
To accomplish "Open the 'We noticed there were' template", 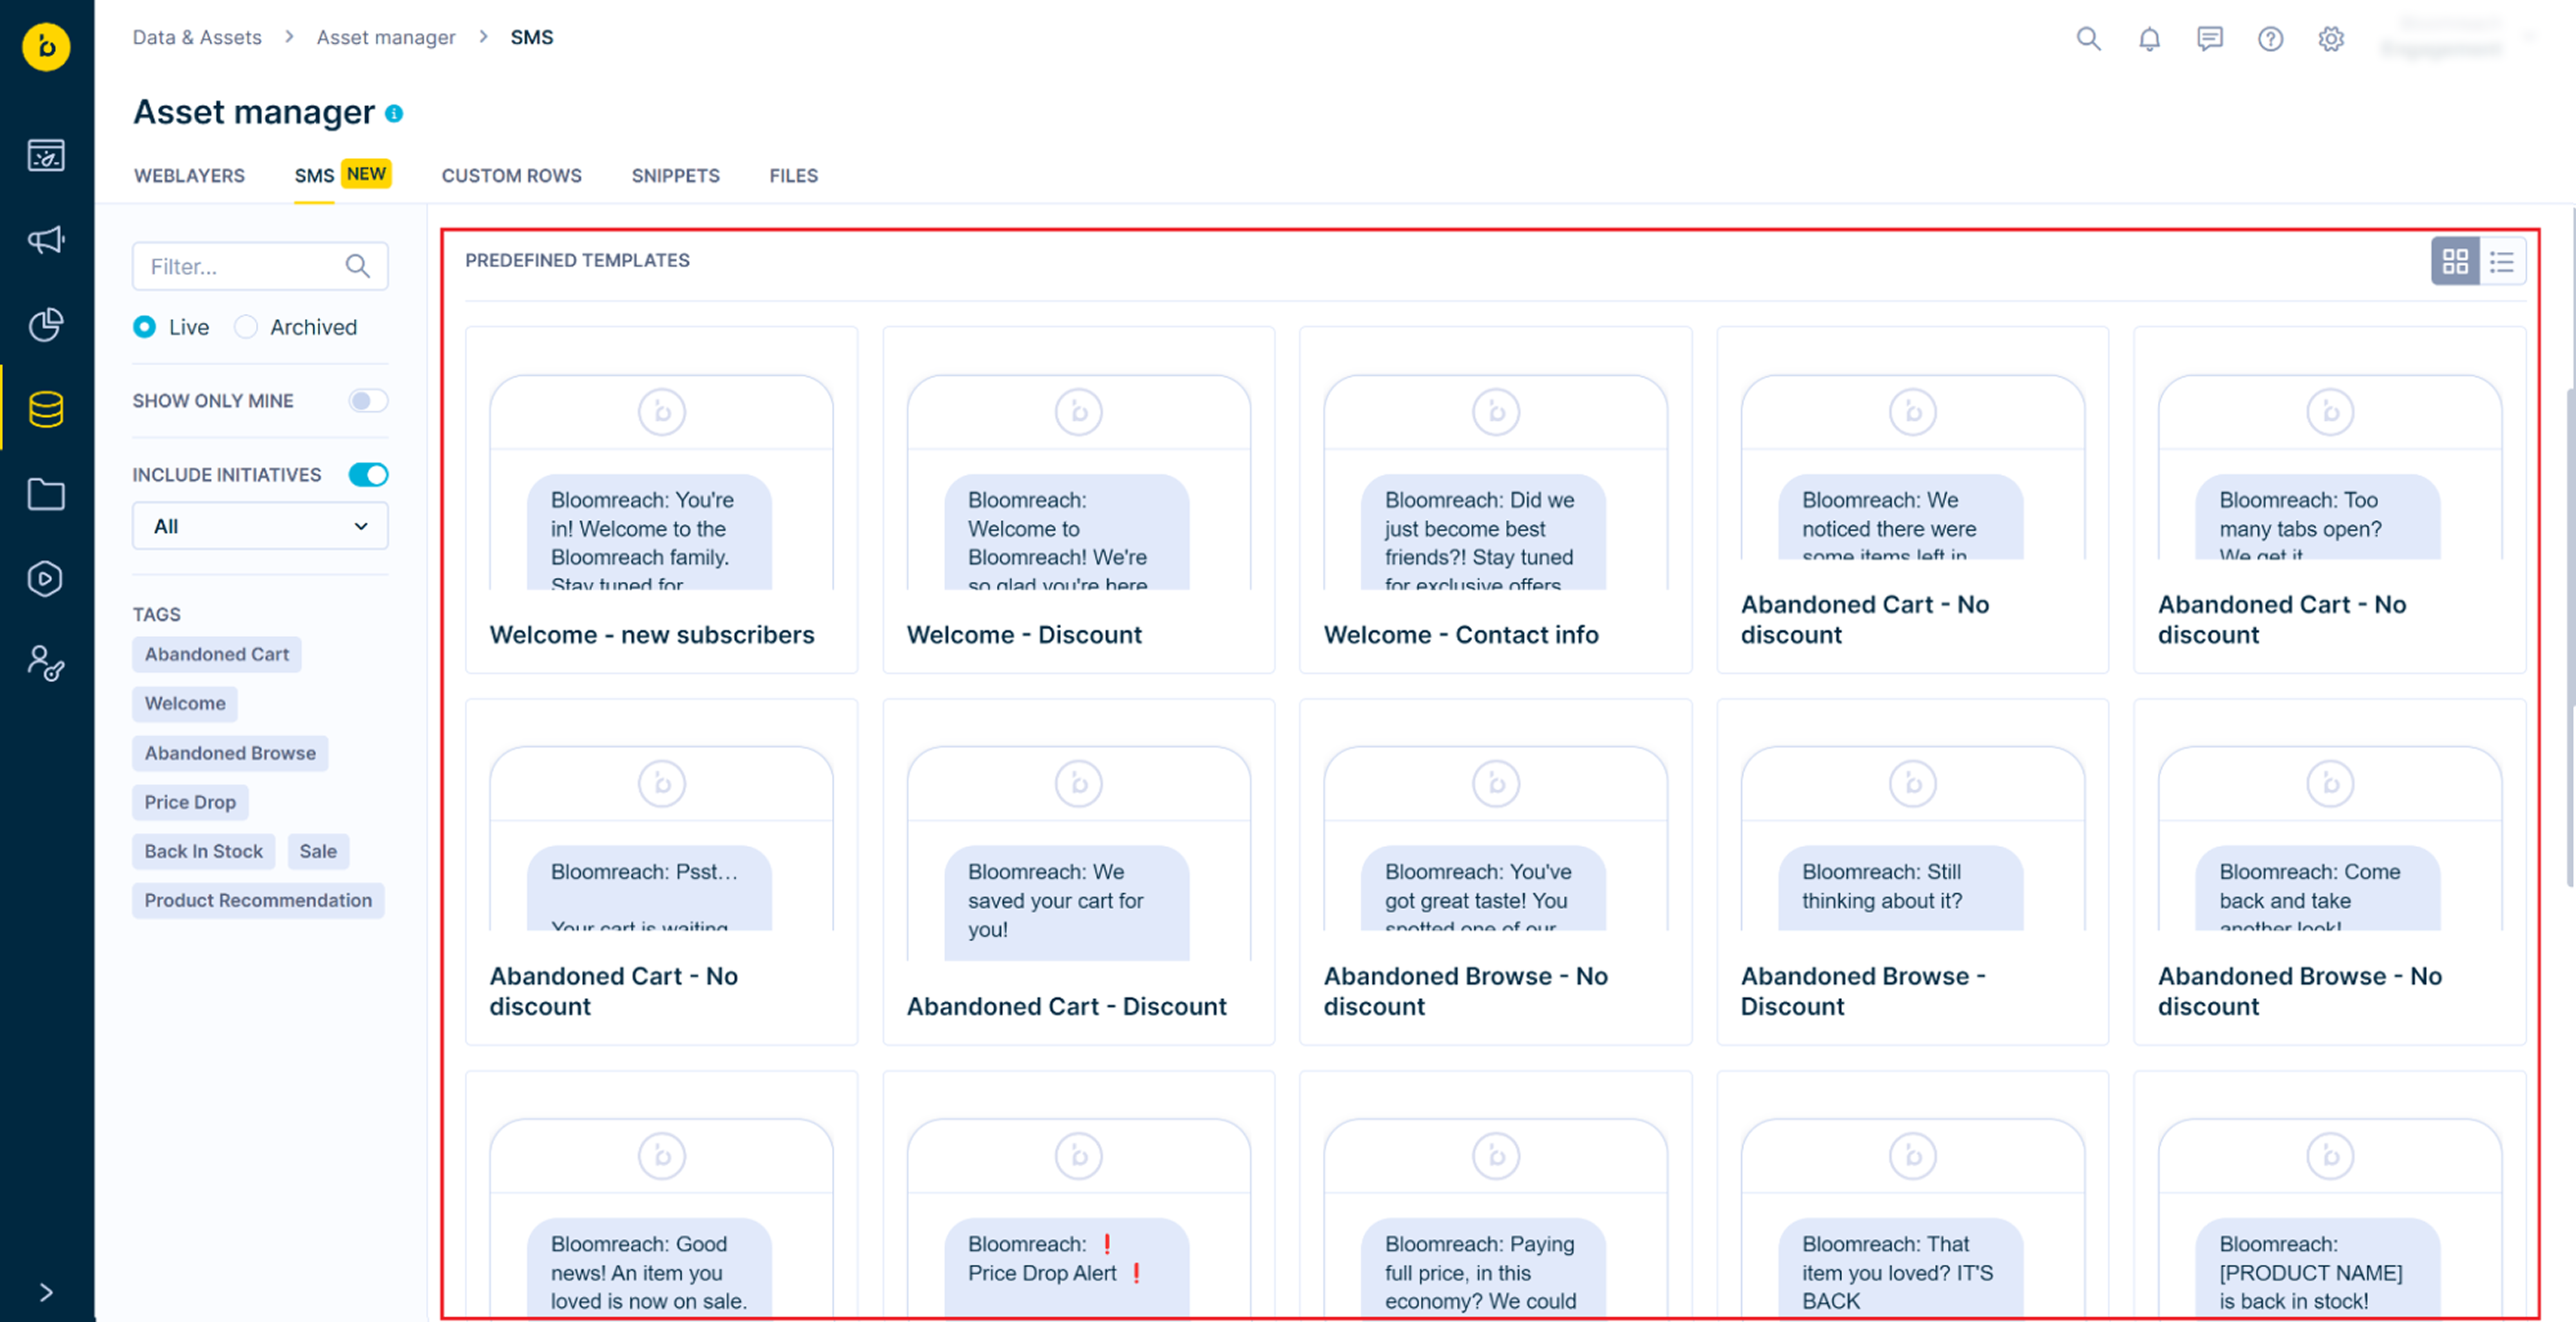I will (x=1912, y=500).
